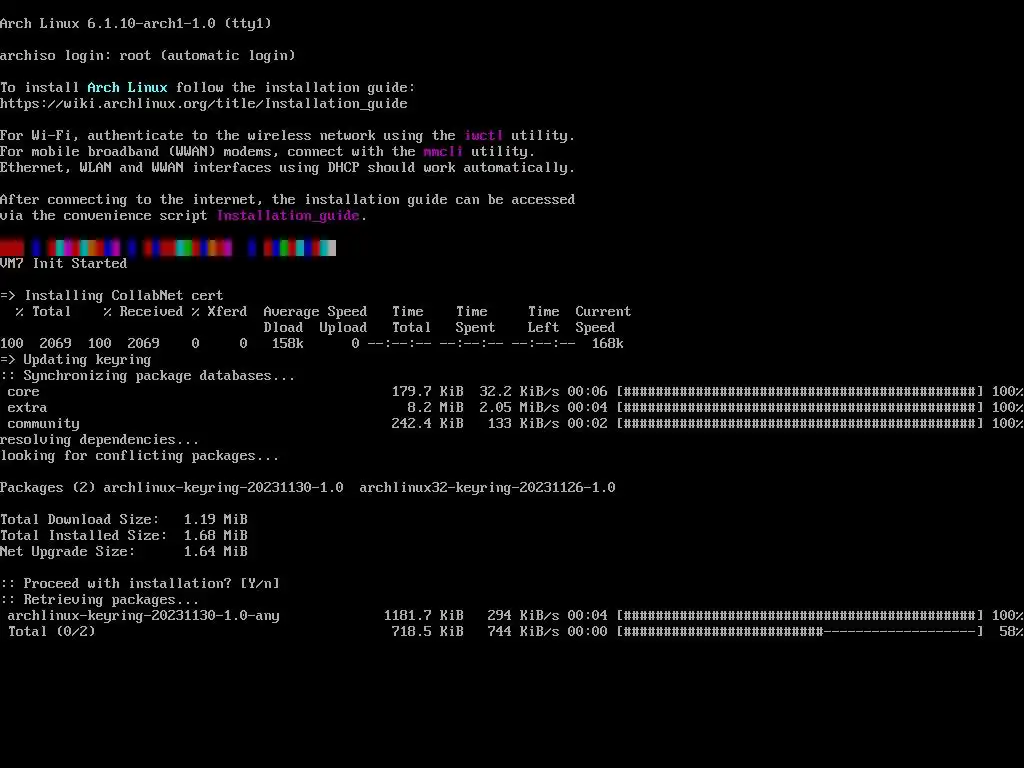Viewport: 1024px width, 768px height.
Task: Click the '718.5 KiB' total downloaded value
Action: [x=427, y=632]
